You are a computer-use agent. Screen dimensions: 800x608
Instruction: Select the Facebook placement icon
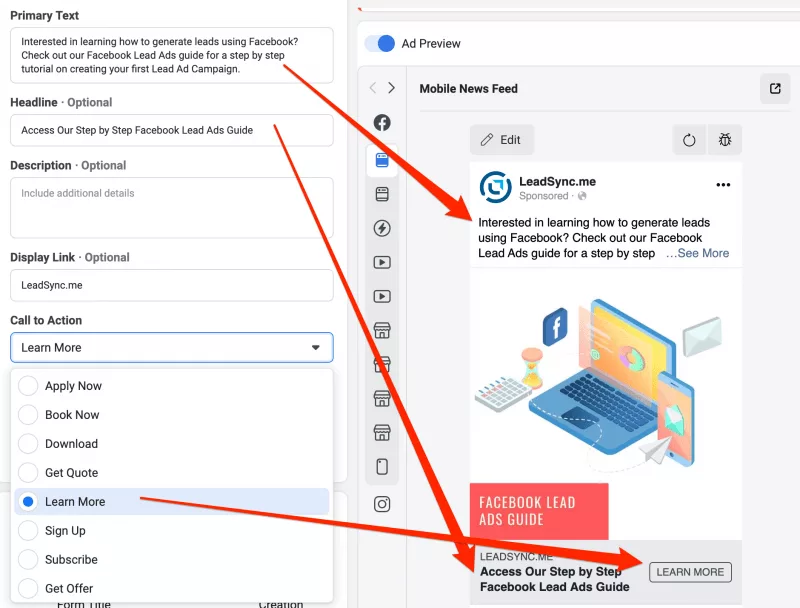pyautogui.click(x=383, y=122)
